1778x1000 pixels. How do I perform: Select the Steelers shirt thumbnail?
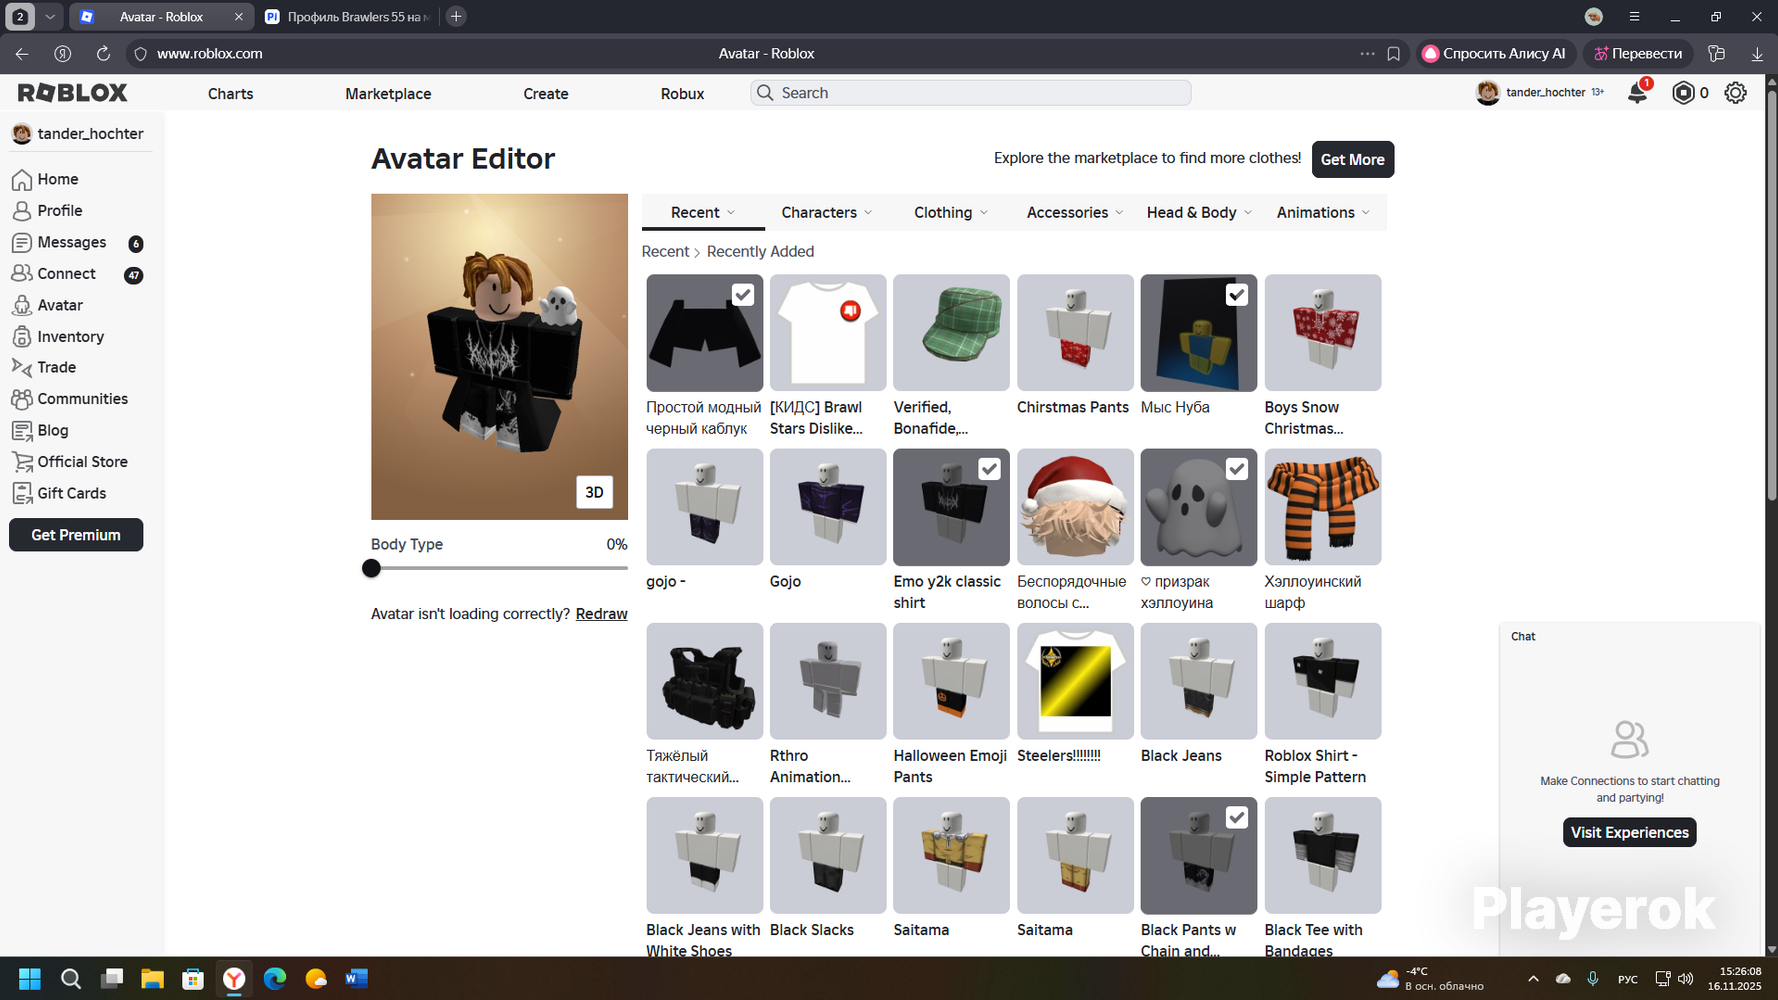pyautogui.click(x=1075, y=682)
